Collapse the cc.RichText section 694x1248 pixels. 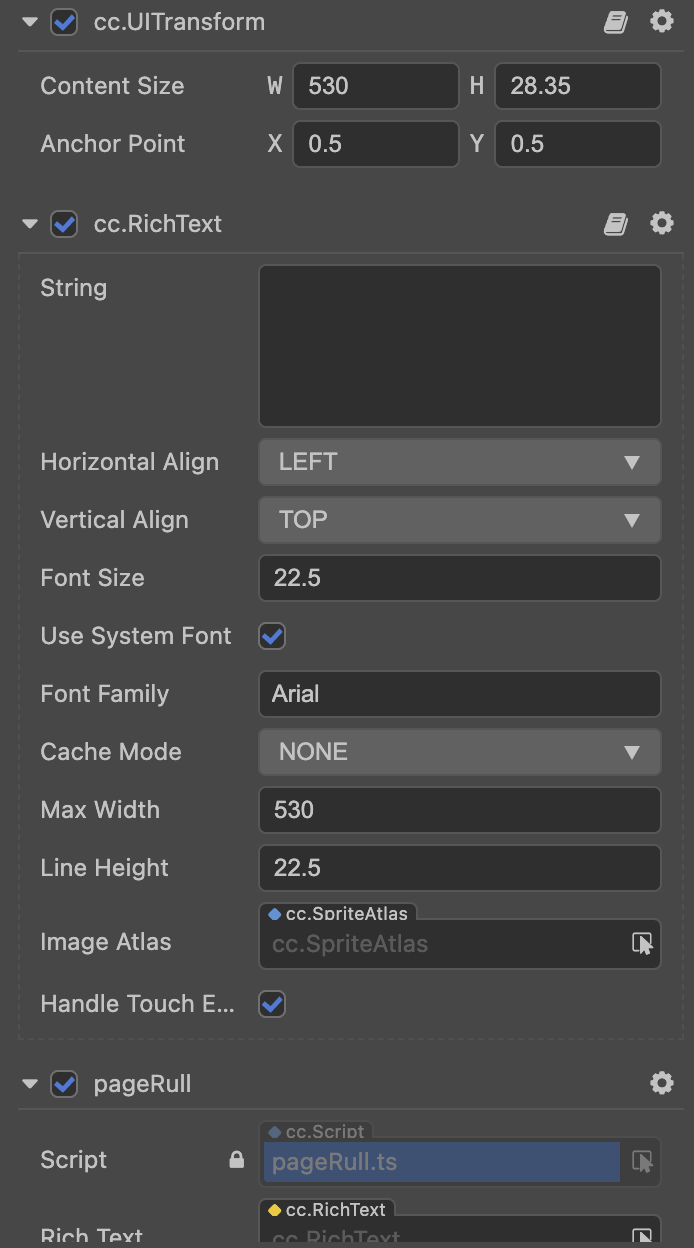click(30, 224)
